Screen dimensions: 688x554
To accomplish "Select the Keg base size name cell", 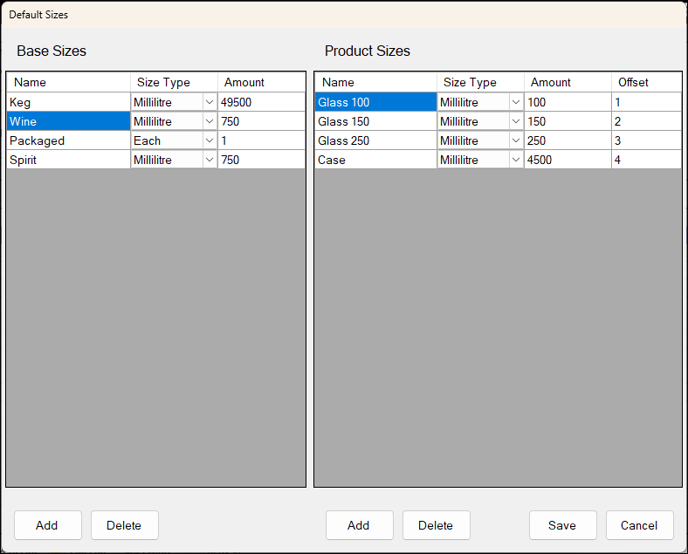I will pyautogui.click(x=68, y=102).
